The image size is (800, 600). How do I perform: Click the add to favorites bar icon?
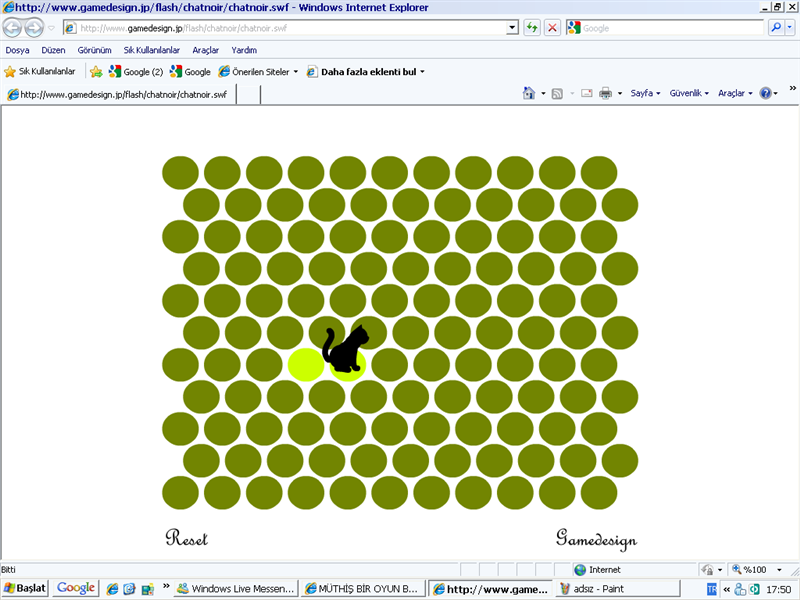coord(96,72)
